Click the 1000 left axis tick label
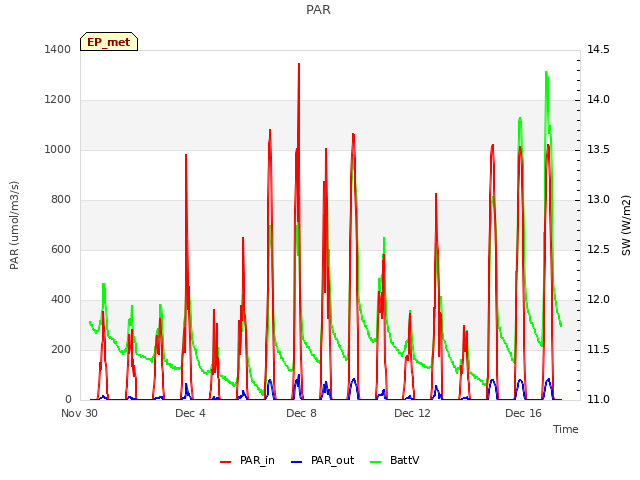This screenshot has height=480, width=640. click(x=58, y=150)
